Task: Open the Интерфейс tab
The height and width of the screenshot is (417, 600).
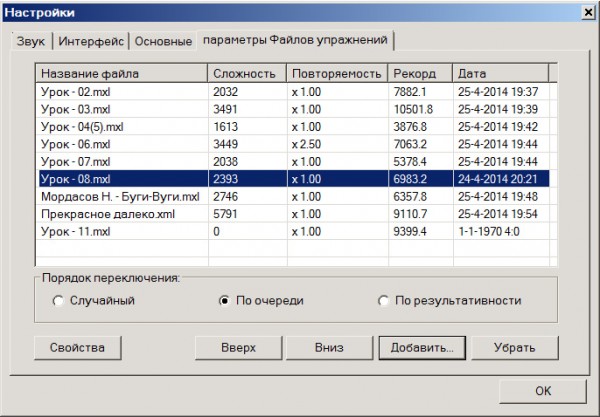Action: [x=91, y=42]
